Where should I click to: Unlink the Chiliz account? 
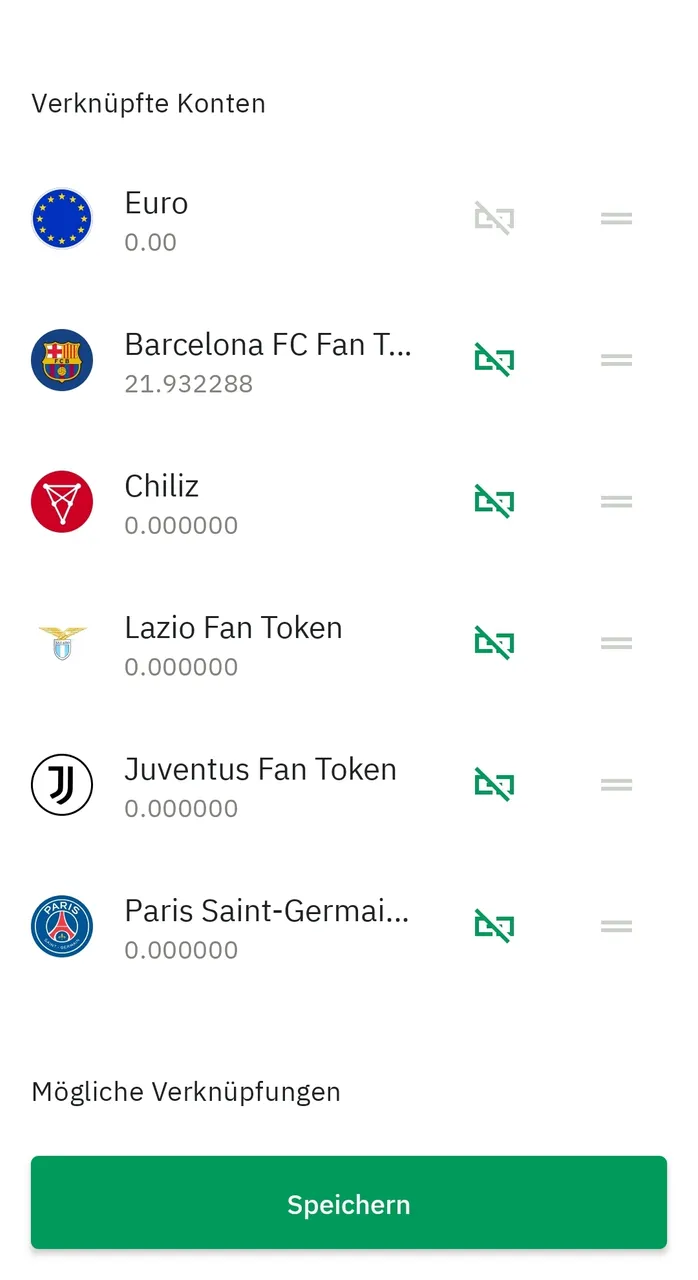coord(494,502)
